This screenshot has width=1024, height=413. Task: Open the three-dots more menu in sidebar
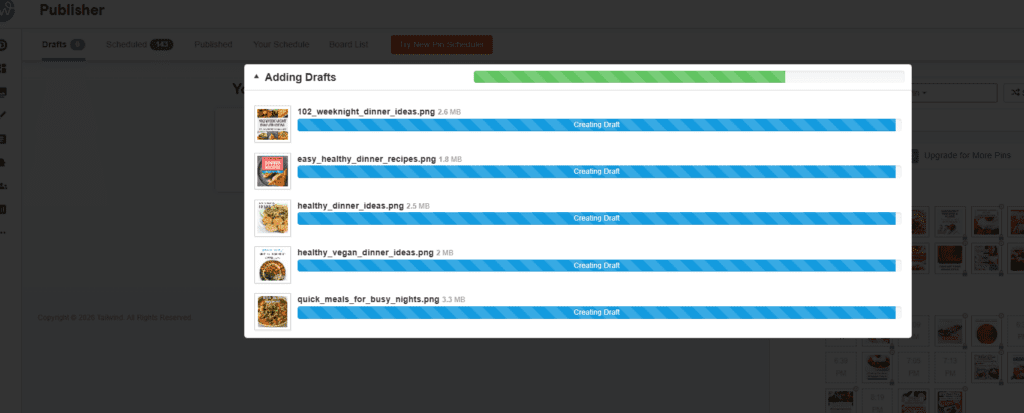click(x=4, y=233)
